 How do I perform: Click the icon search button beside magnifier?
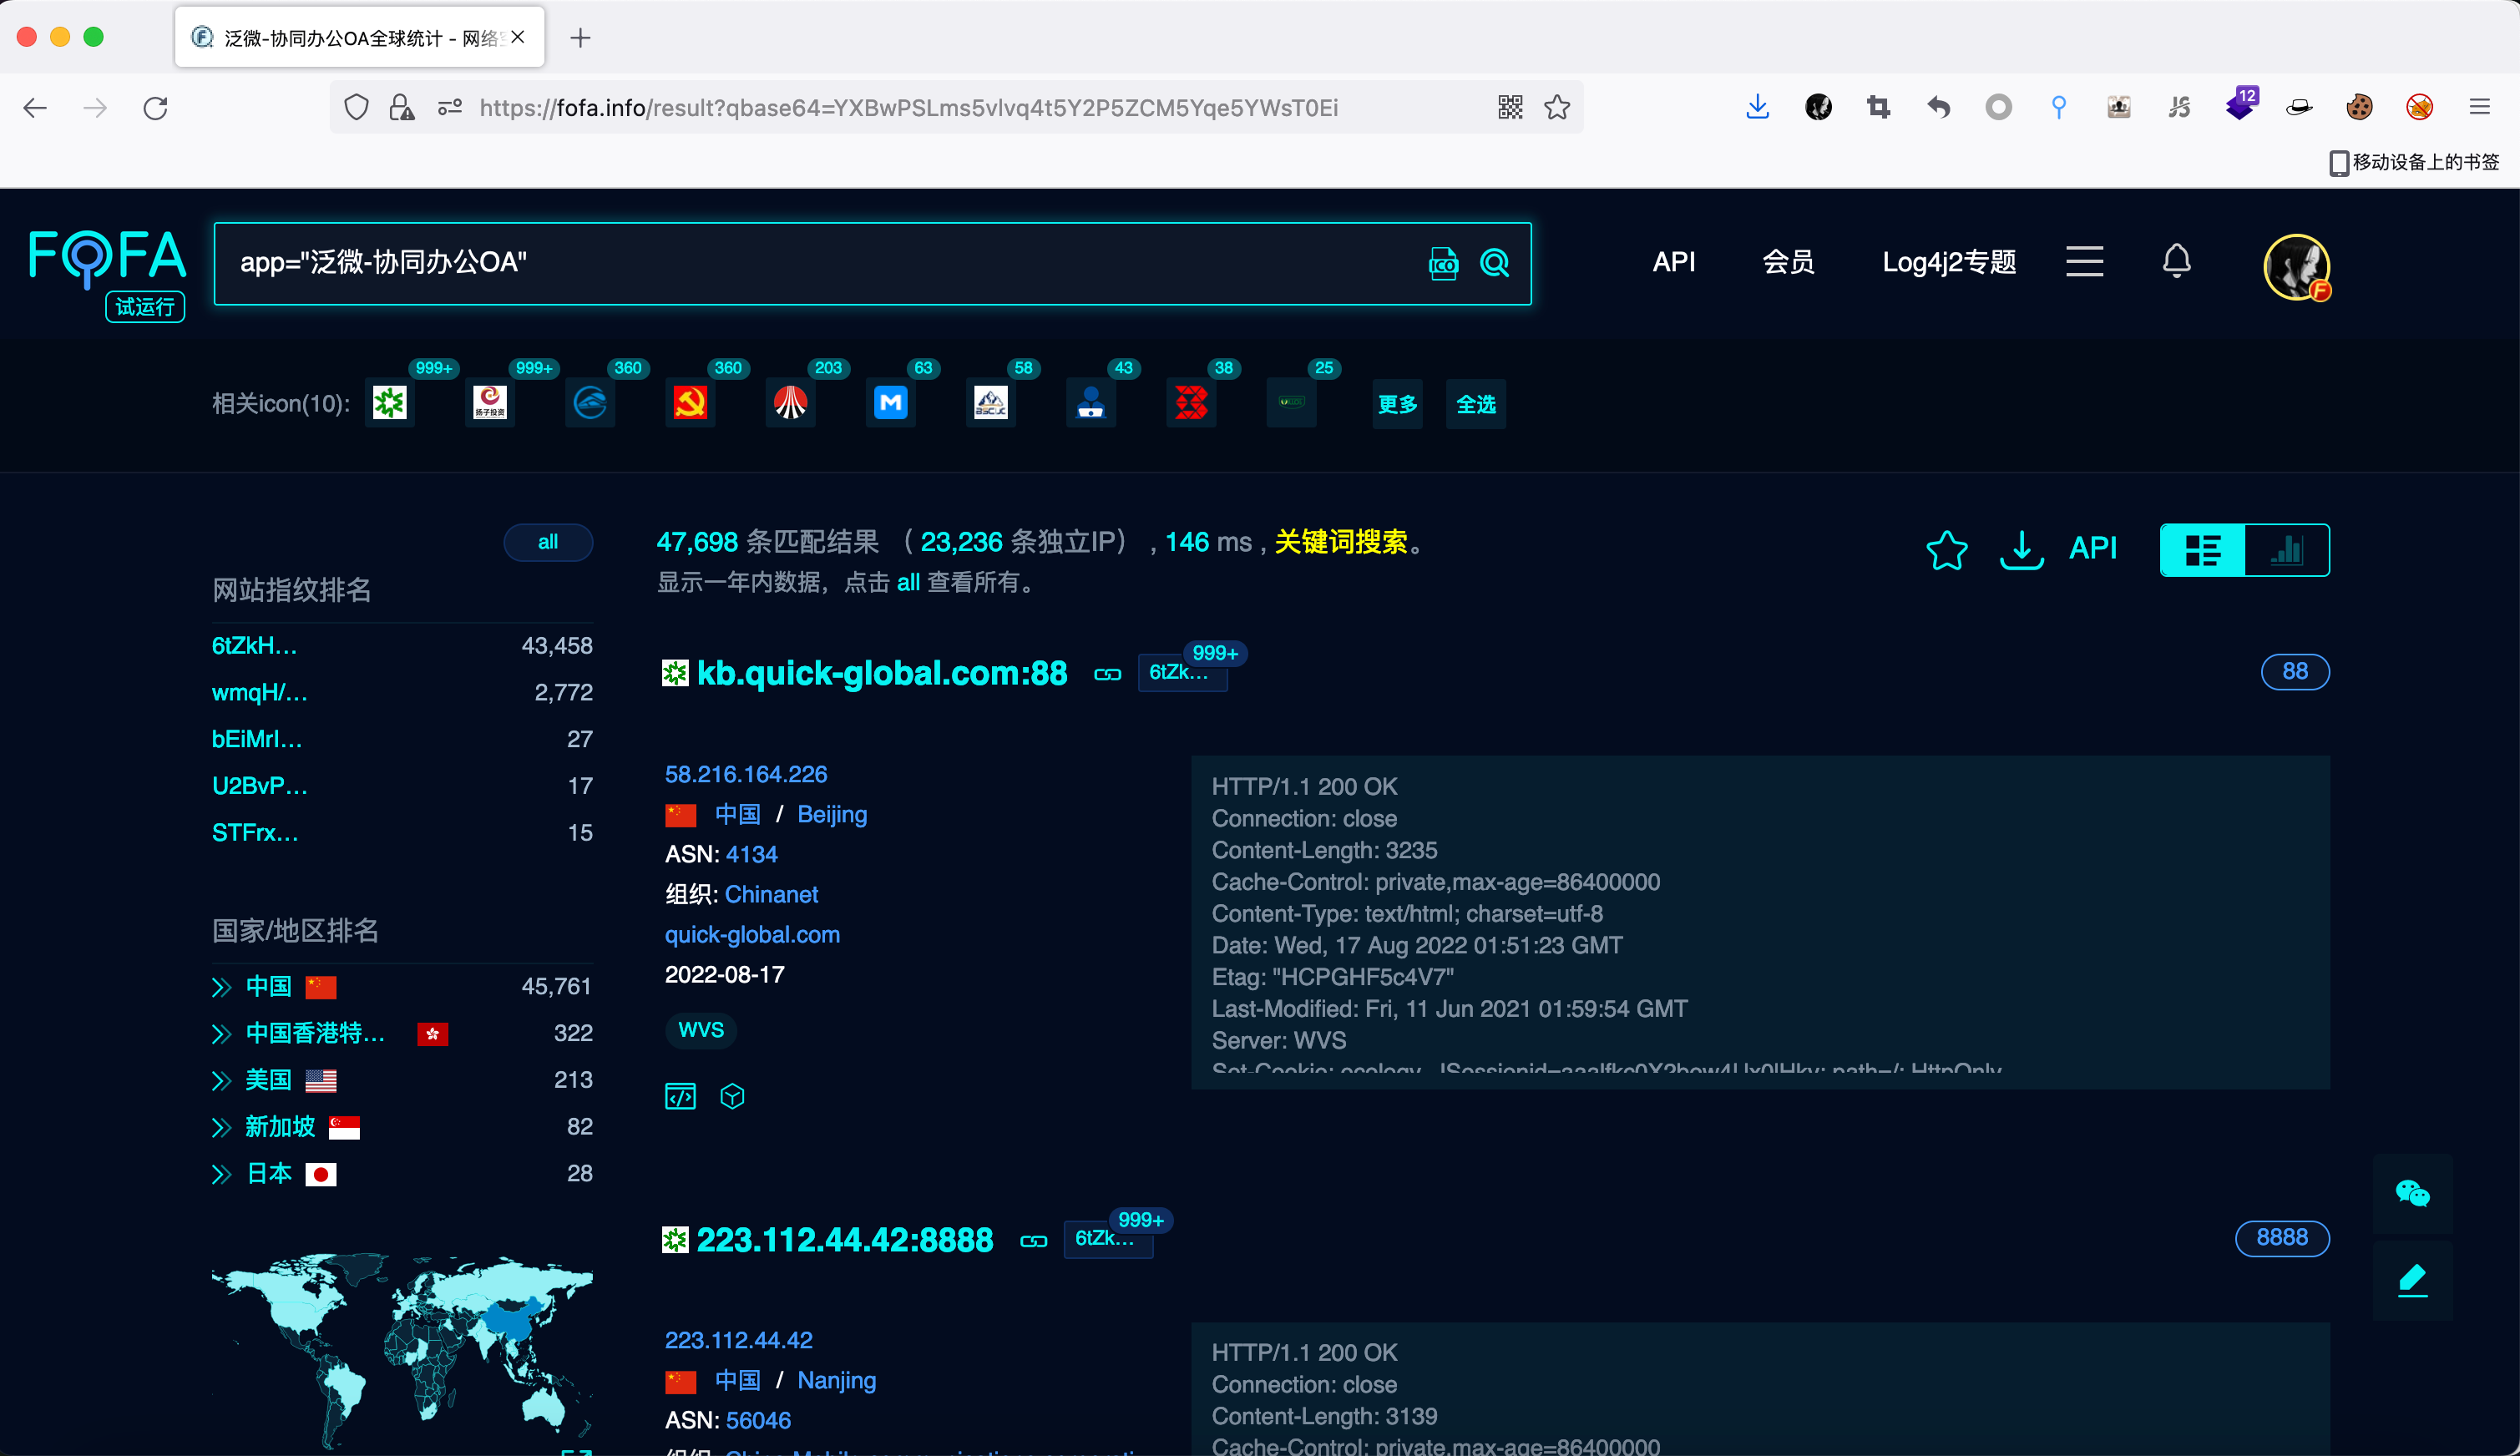[x=1443, y=263]
